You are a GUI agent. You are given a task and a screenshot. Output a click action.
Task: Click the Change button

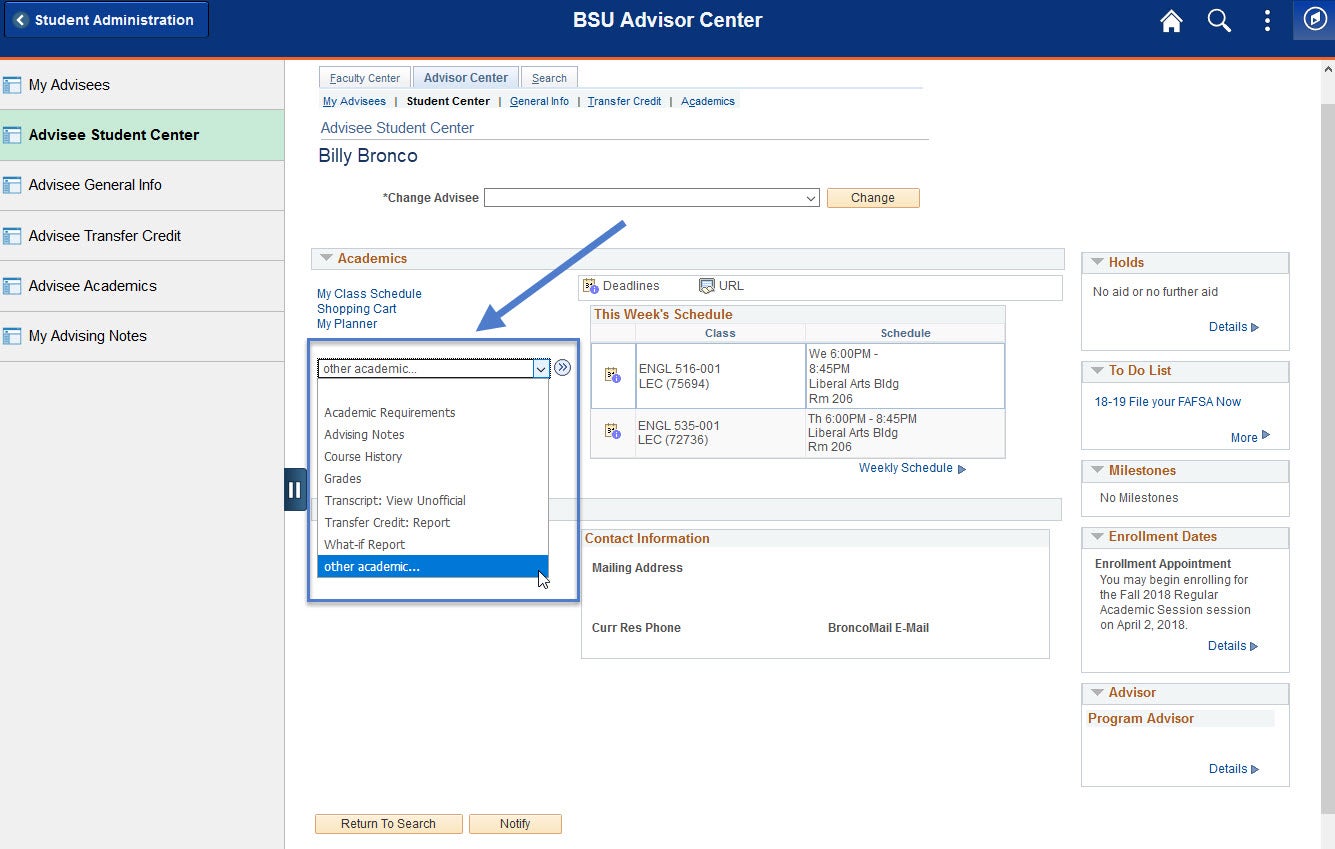point(873,198)
